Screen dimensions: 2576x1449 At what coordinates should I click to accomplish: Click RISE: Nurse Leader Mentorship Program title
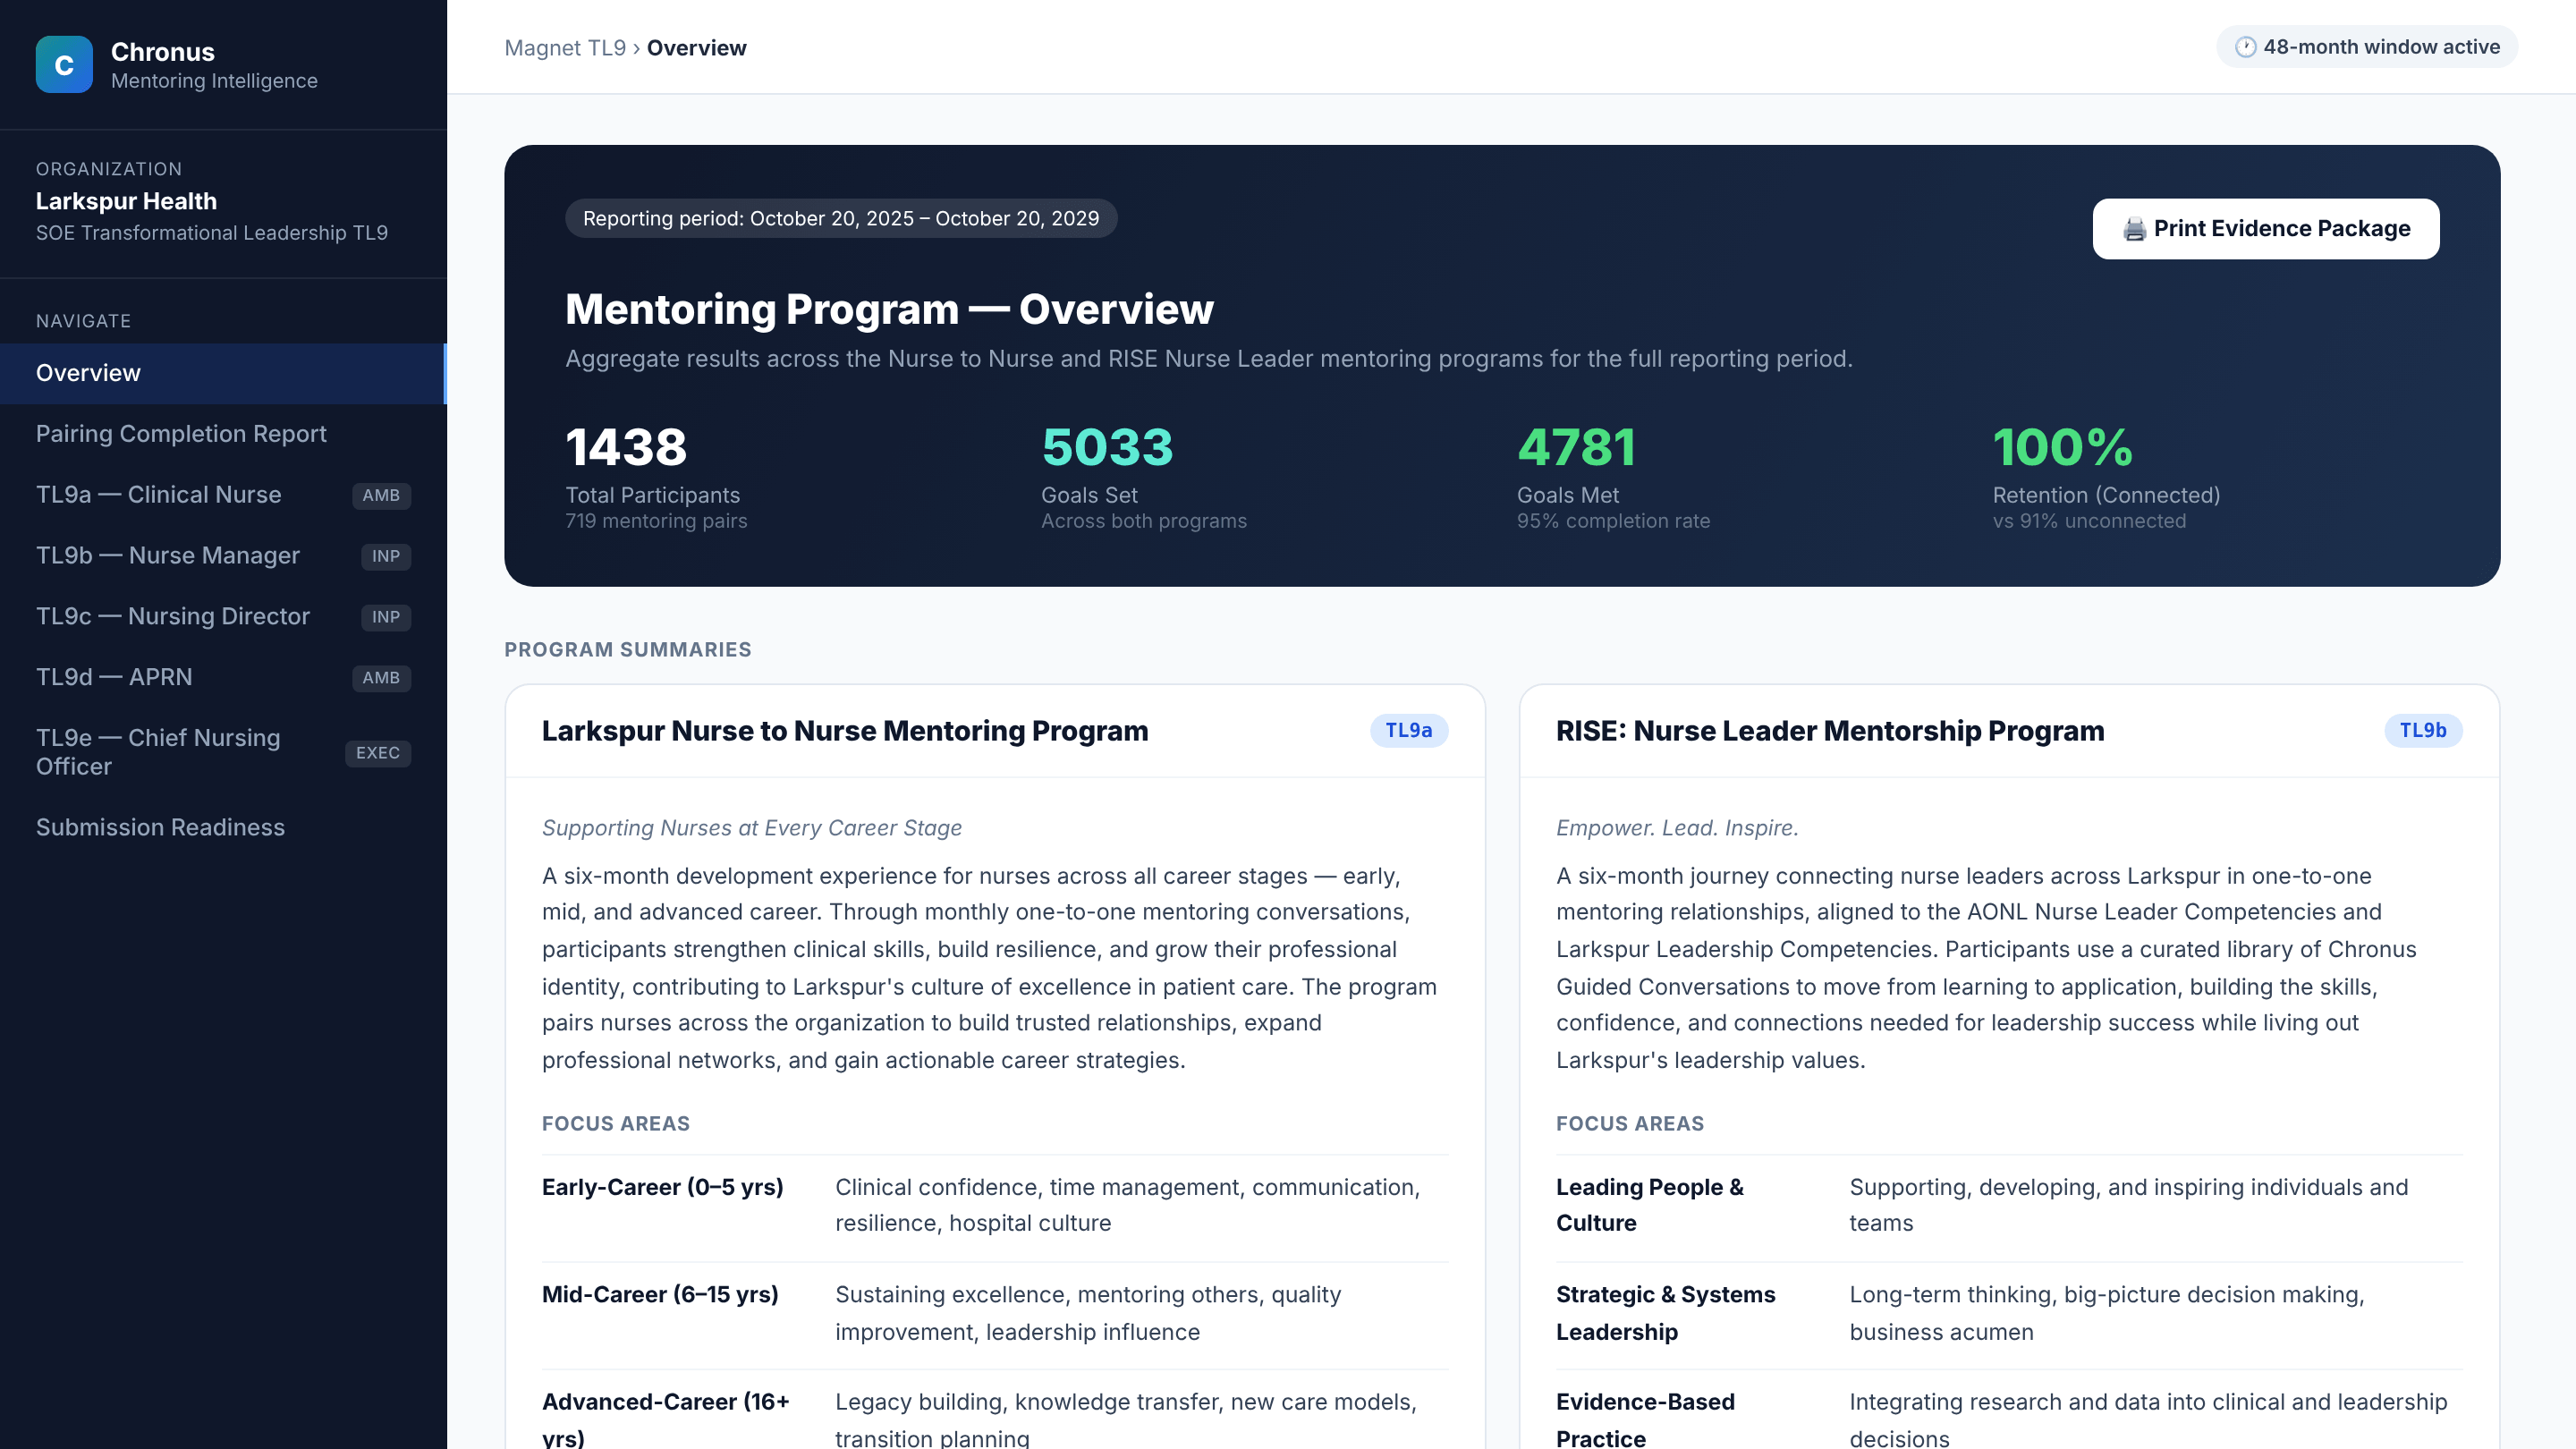pos(1829,731)
